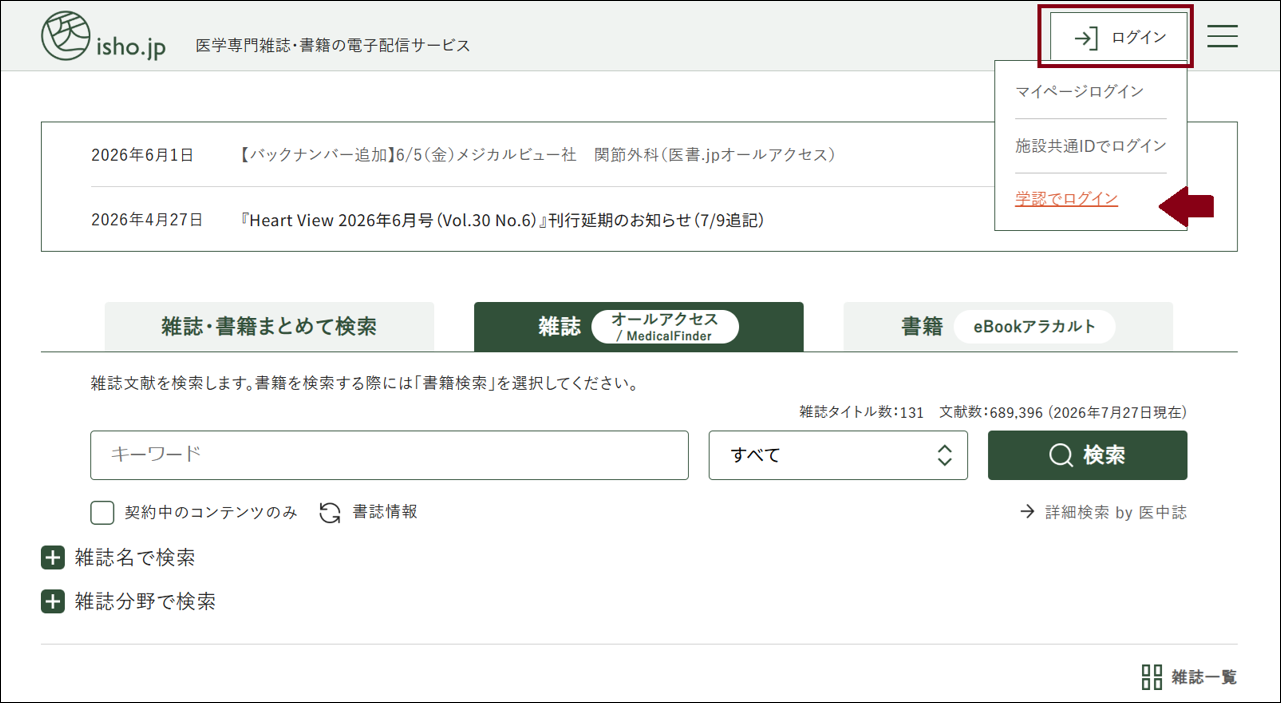
Task: Switch to 雑誌・書籍まとめて検索 tab
Action: (x=269, y=327)
